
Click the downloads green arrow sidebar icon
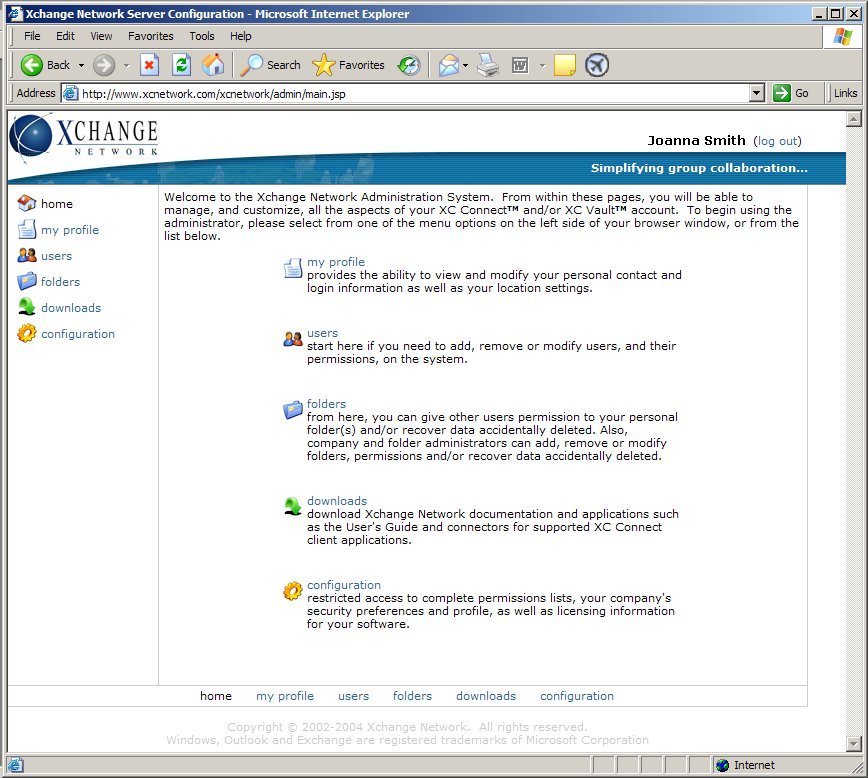(27, 307)
